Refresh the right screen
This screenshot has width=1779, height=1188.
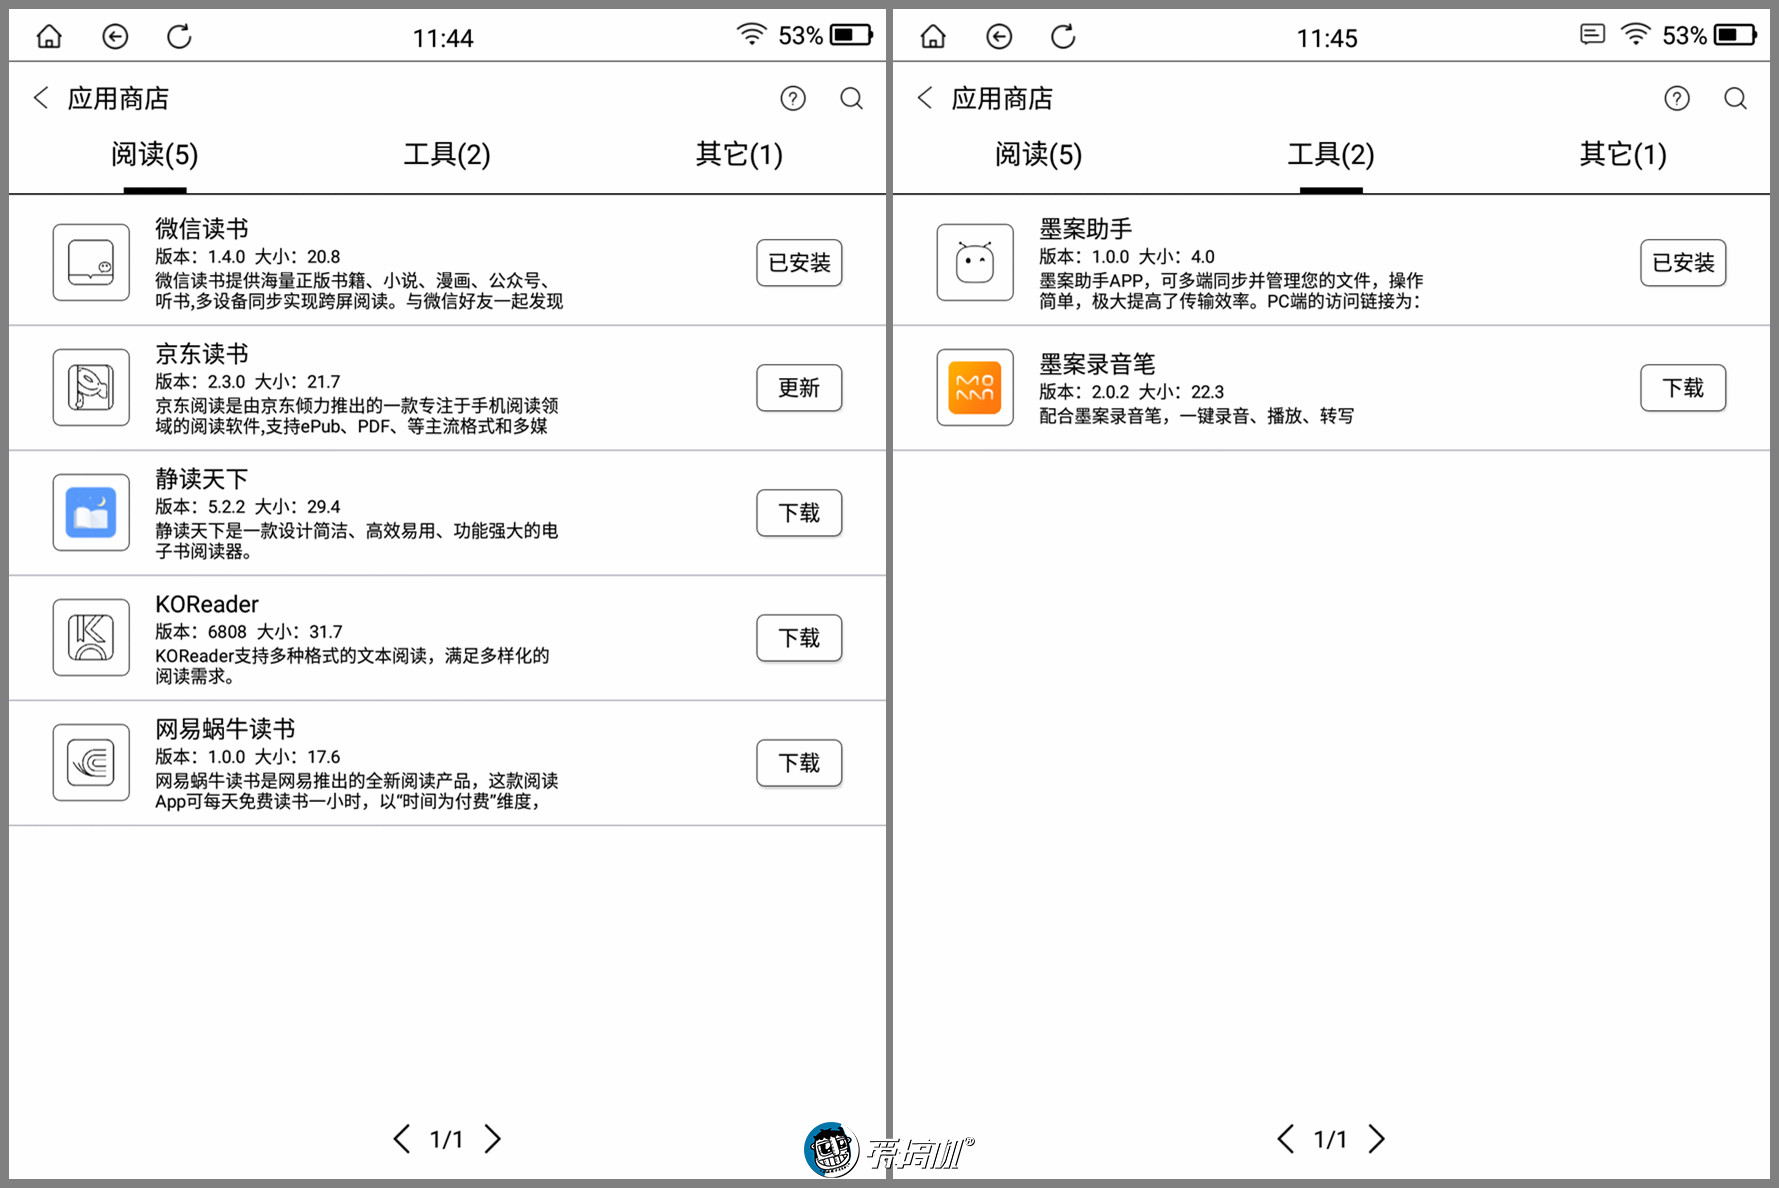coord(1063,37)
